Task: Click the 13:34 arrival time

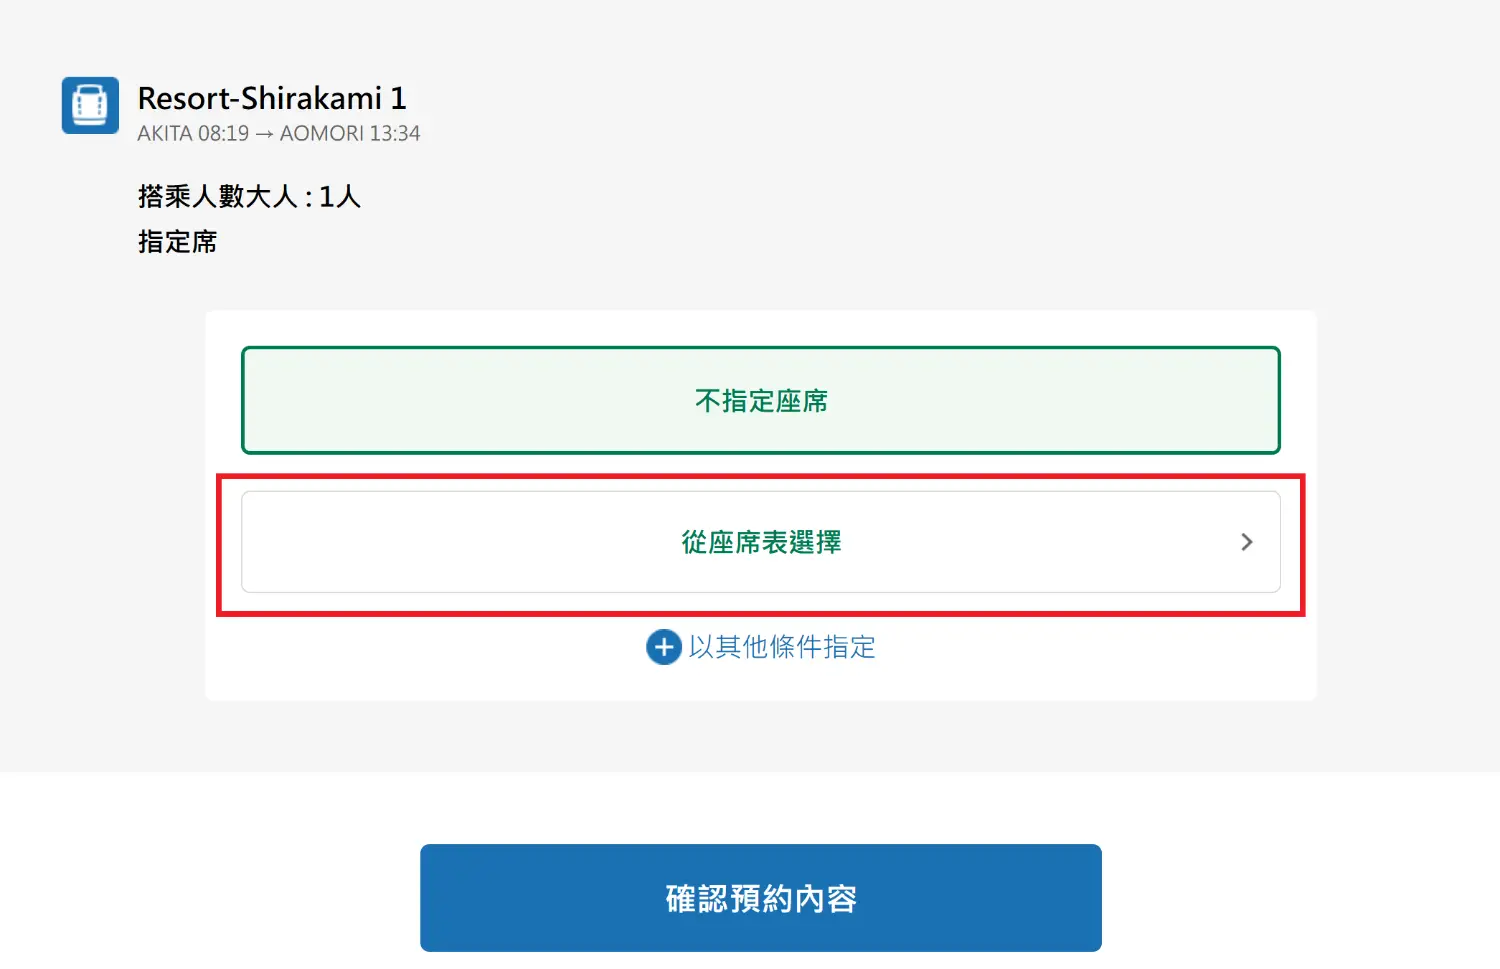Action: (394, 134)
